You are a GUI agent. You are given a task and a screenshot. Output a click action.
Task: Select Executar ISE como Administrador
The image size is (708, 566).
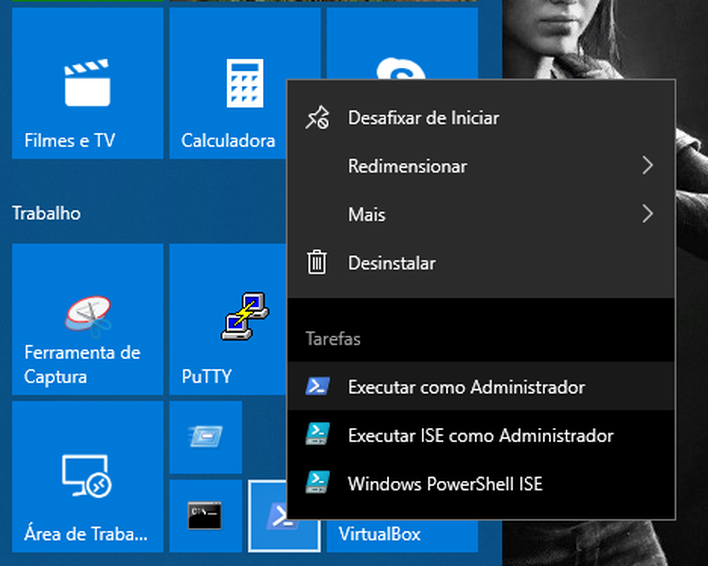click(481, 435)
